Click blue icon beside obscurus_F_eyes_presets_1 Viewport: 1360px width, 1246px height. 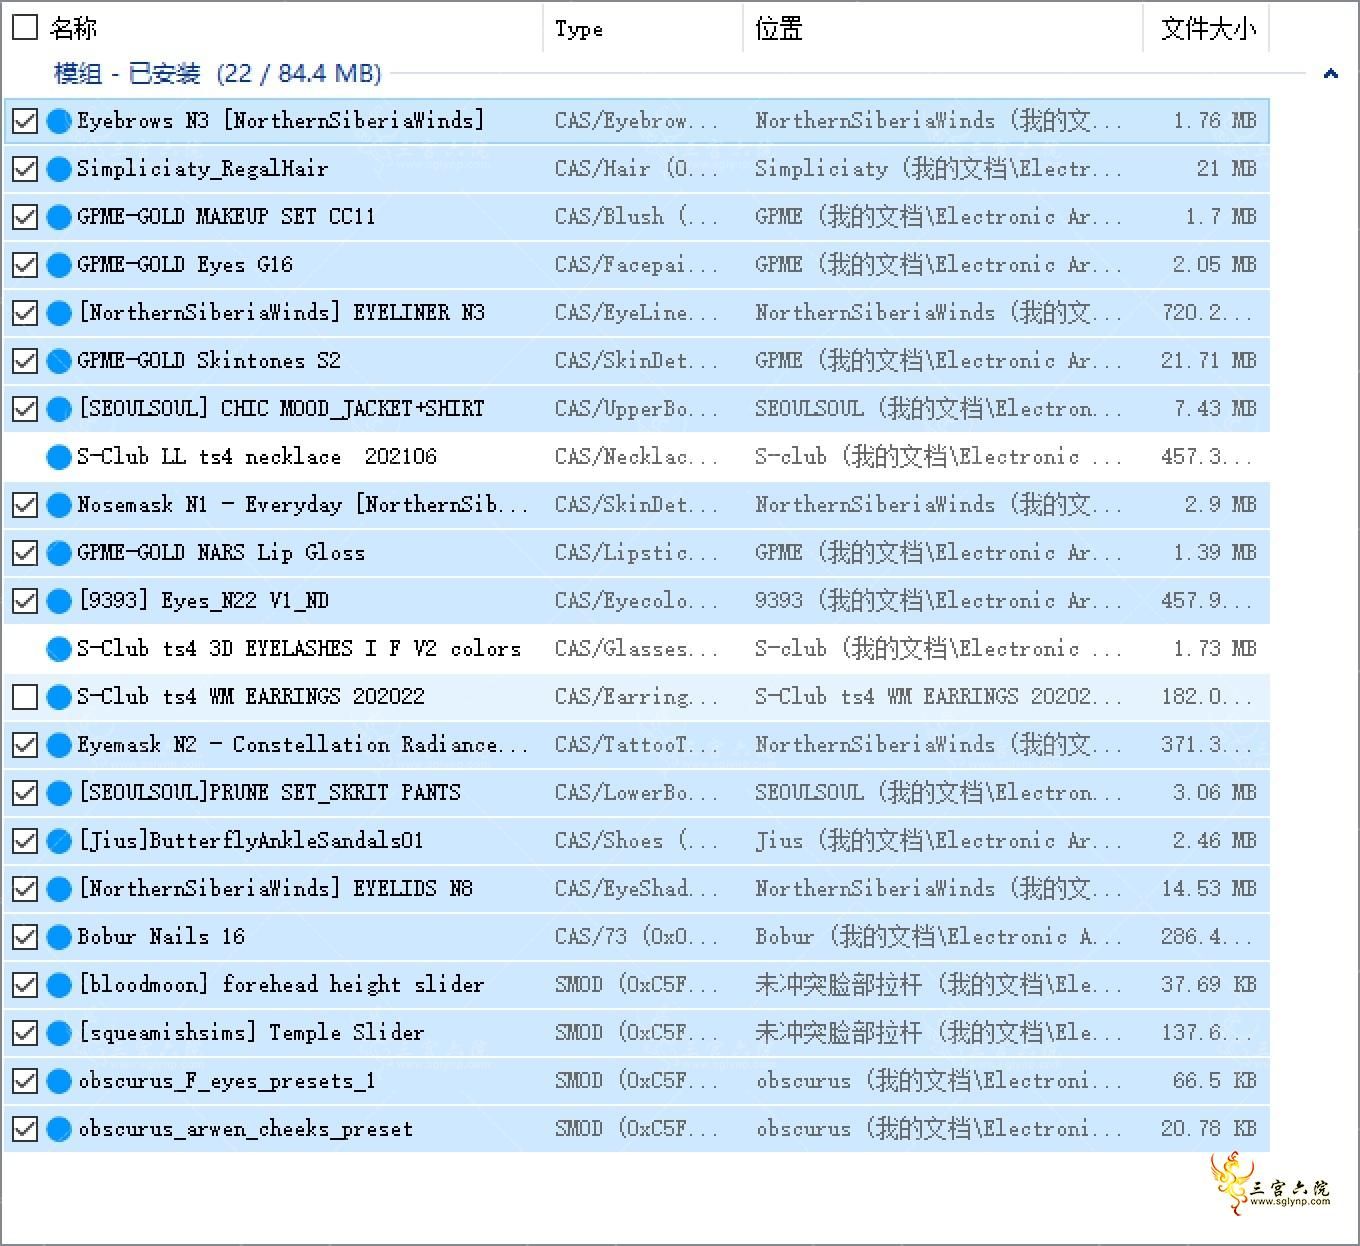59,1082
